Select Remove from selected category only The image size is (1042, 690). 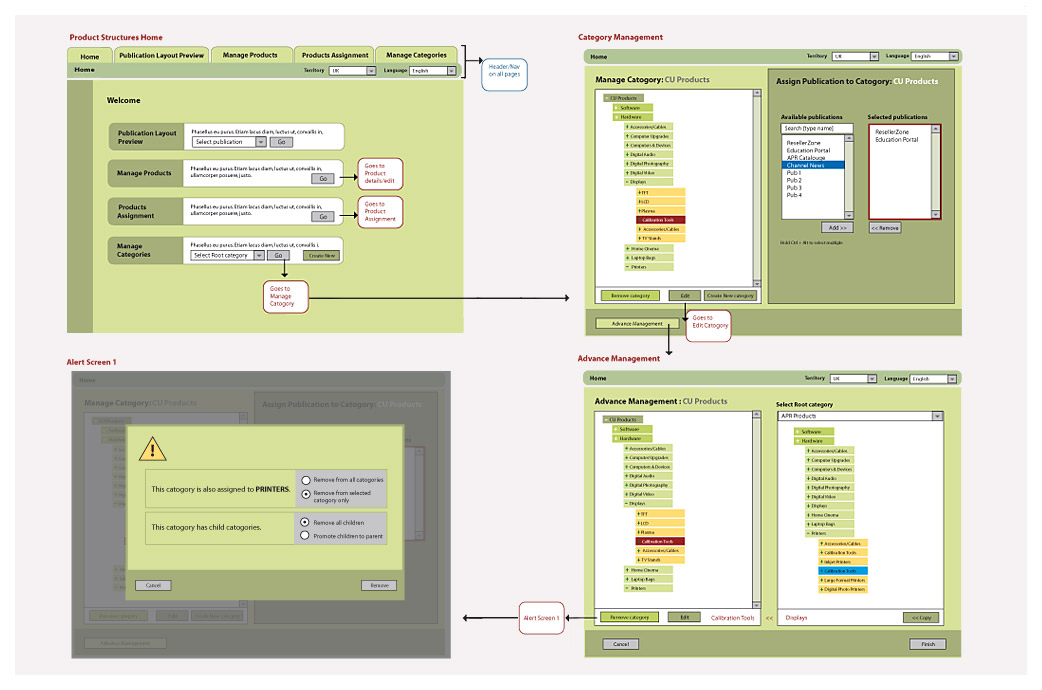click(306, 494)
